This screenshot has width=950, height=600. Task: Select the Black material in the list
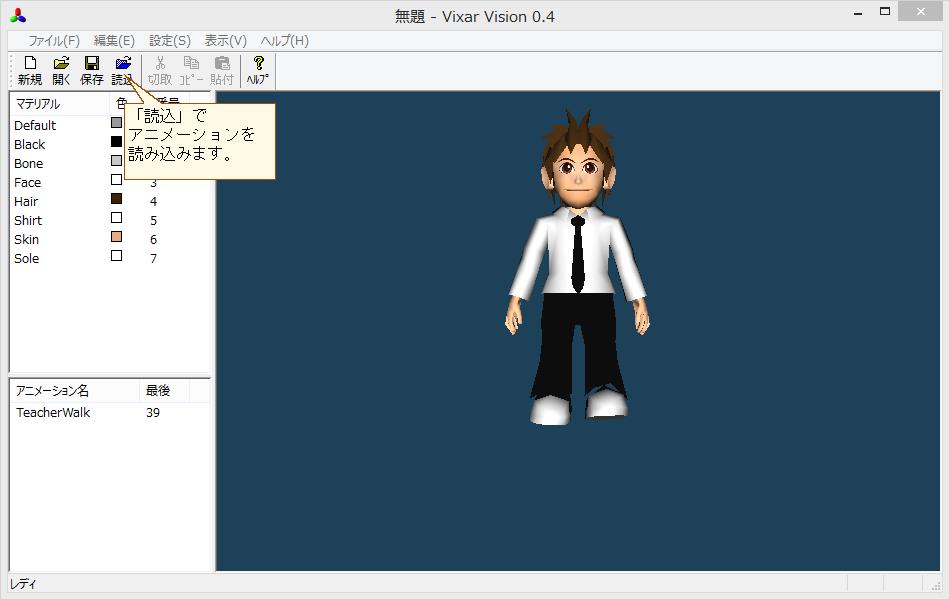tap(29, 144)
